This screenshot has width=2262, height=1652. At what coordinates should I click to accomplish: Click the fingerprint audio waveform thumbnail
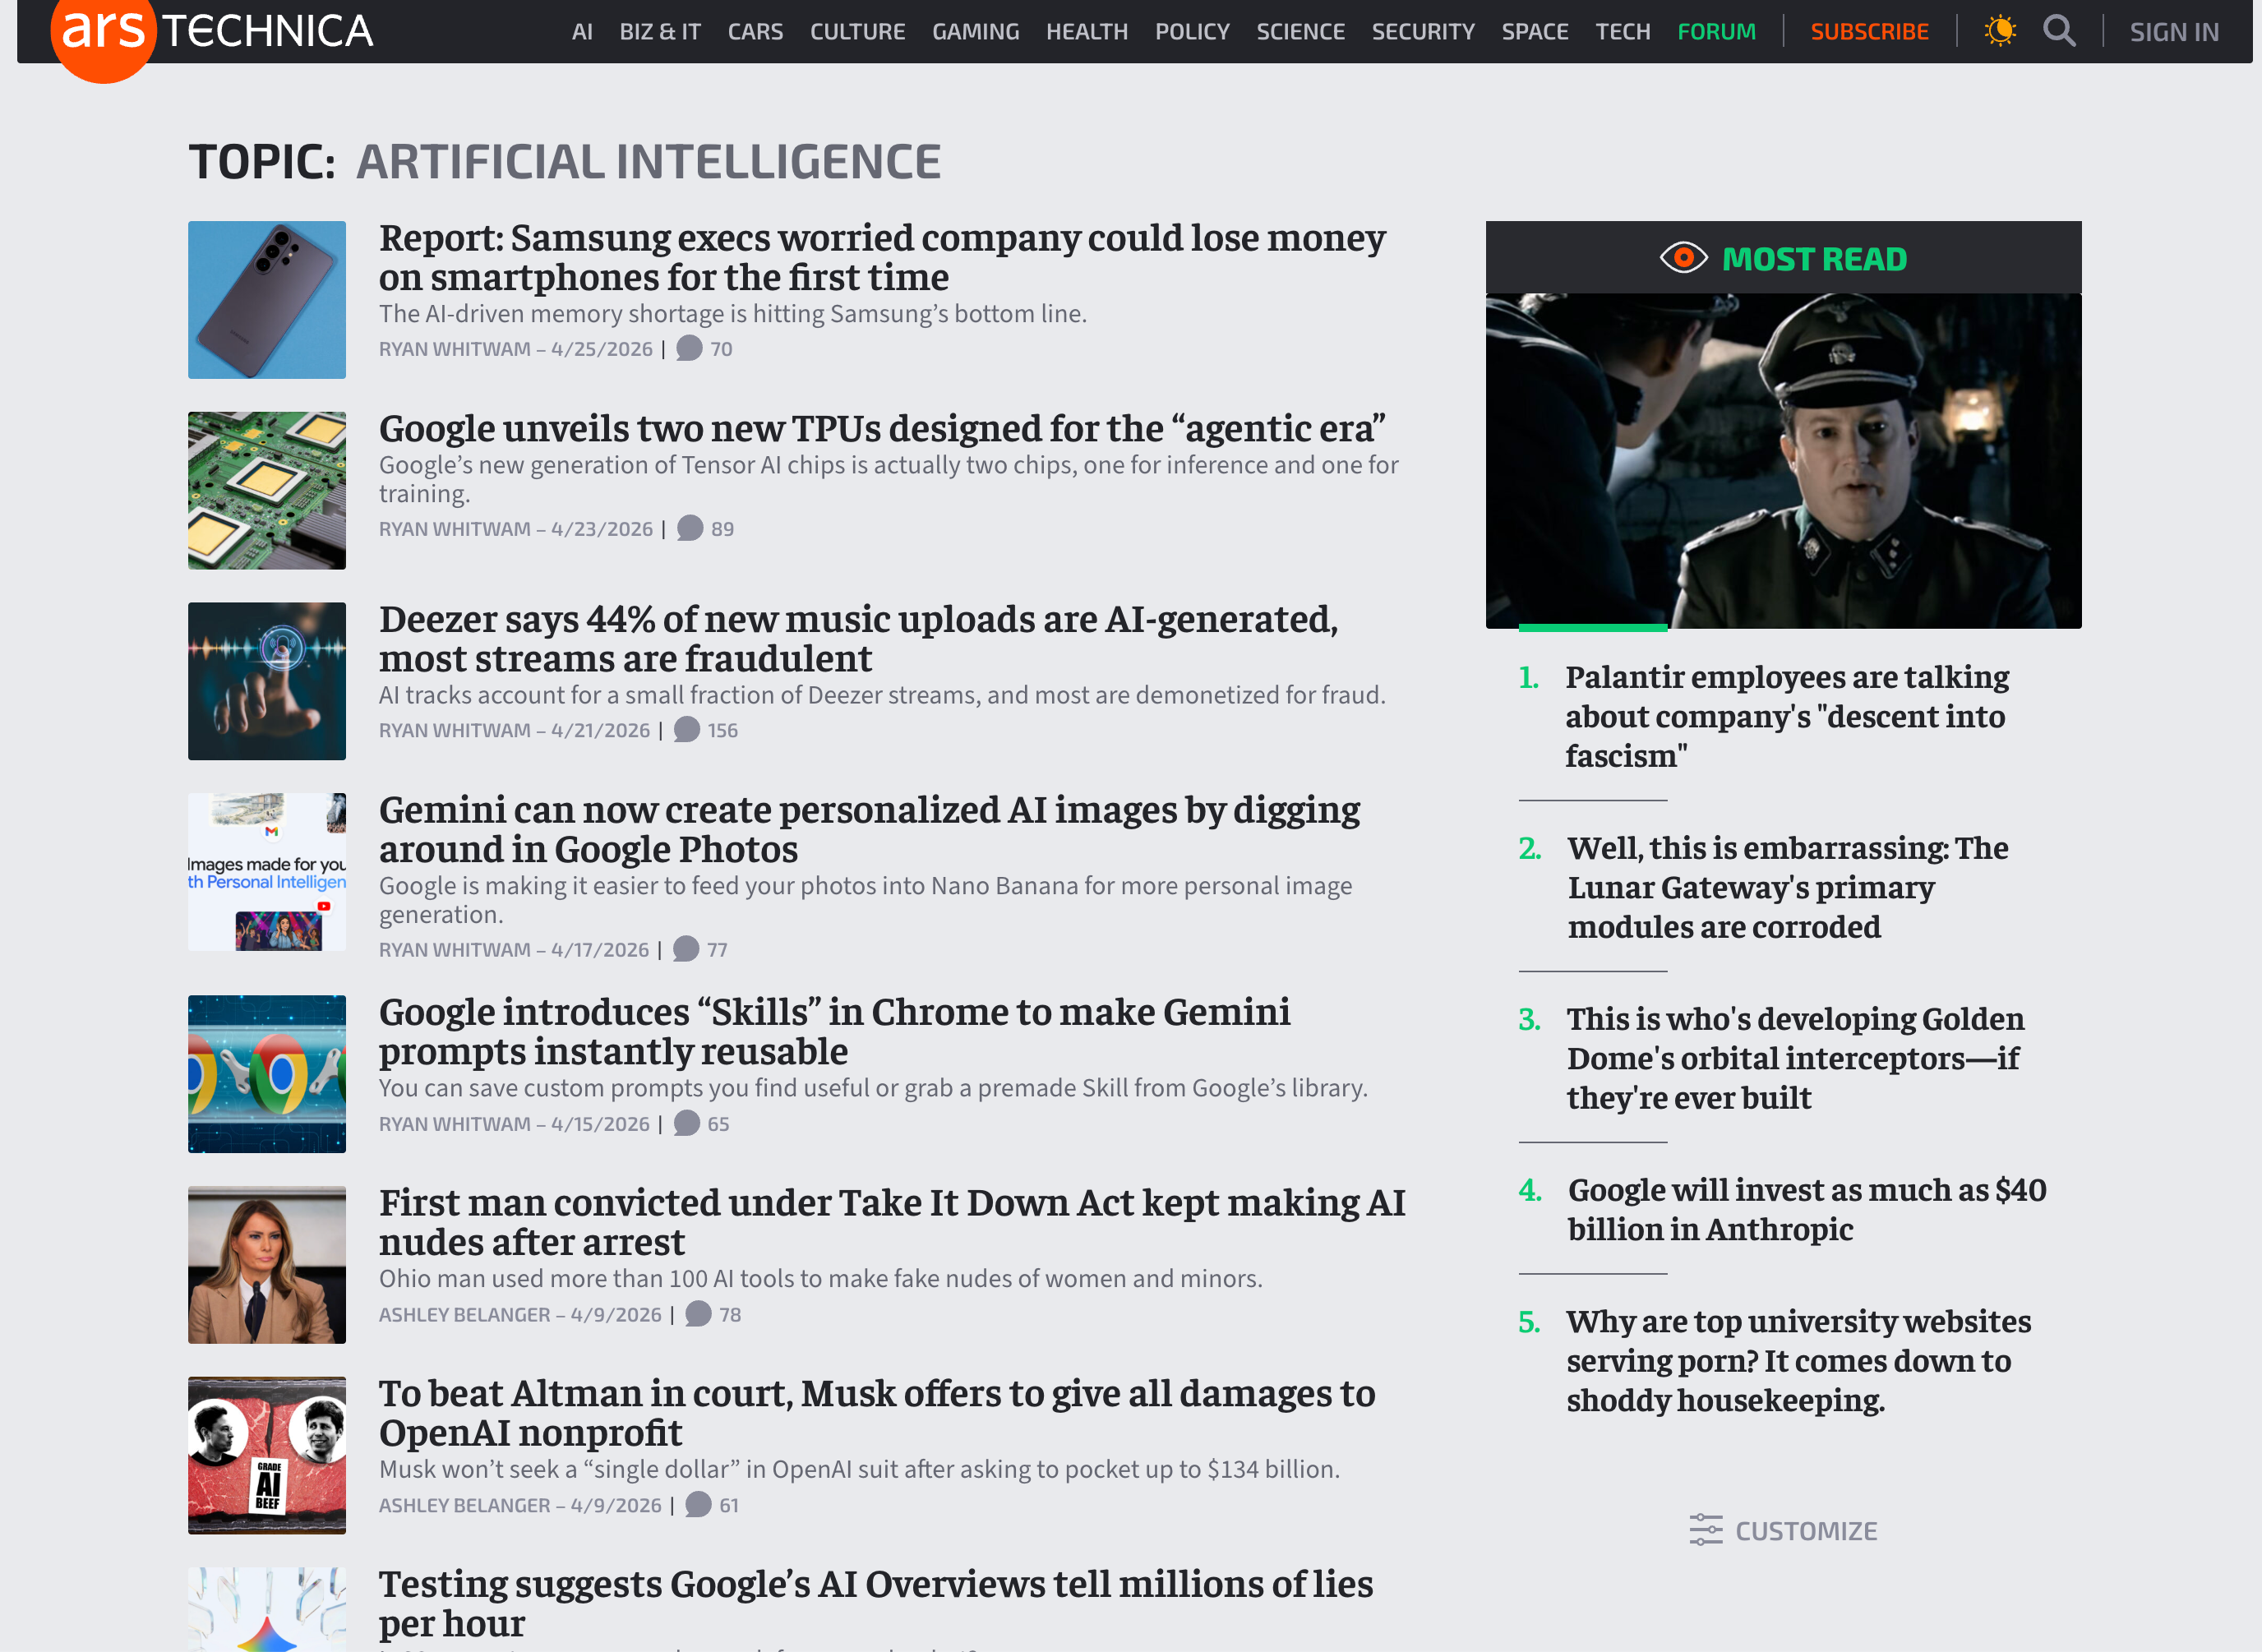pyautogui.click(x=267, y=681)
